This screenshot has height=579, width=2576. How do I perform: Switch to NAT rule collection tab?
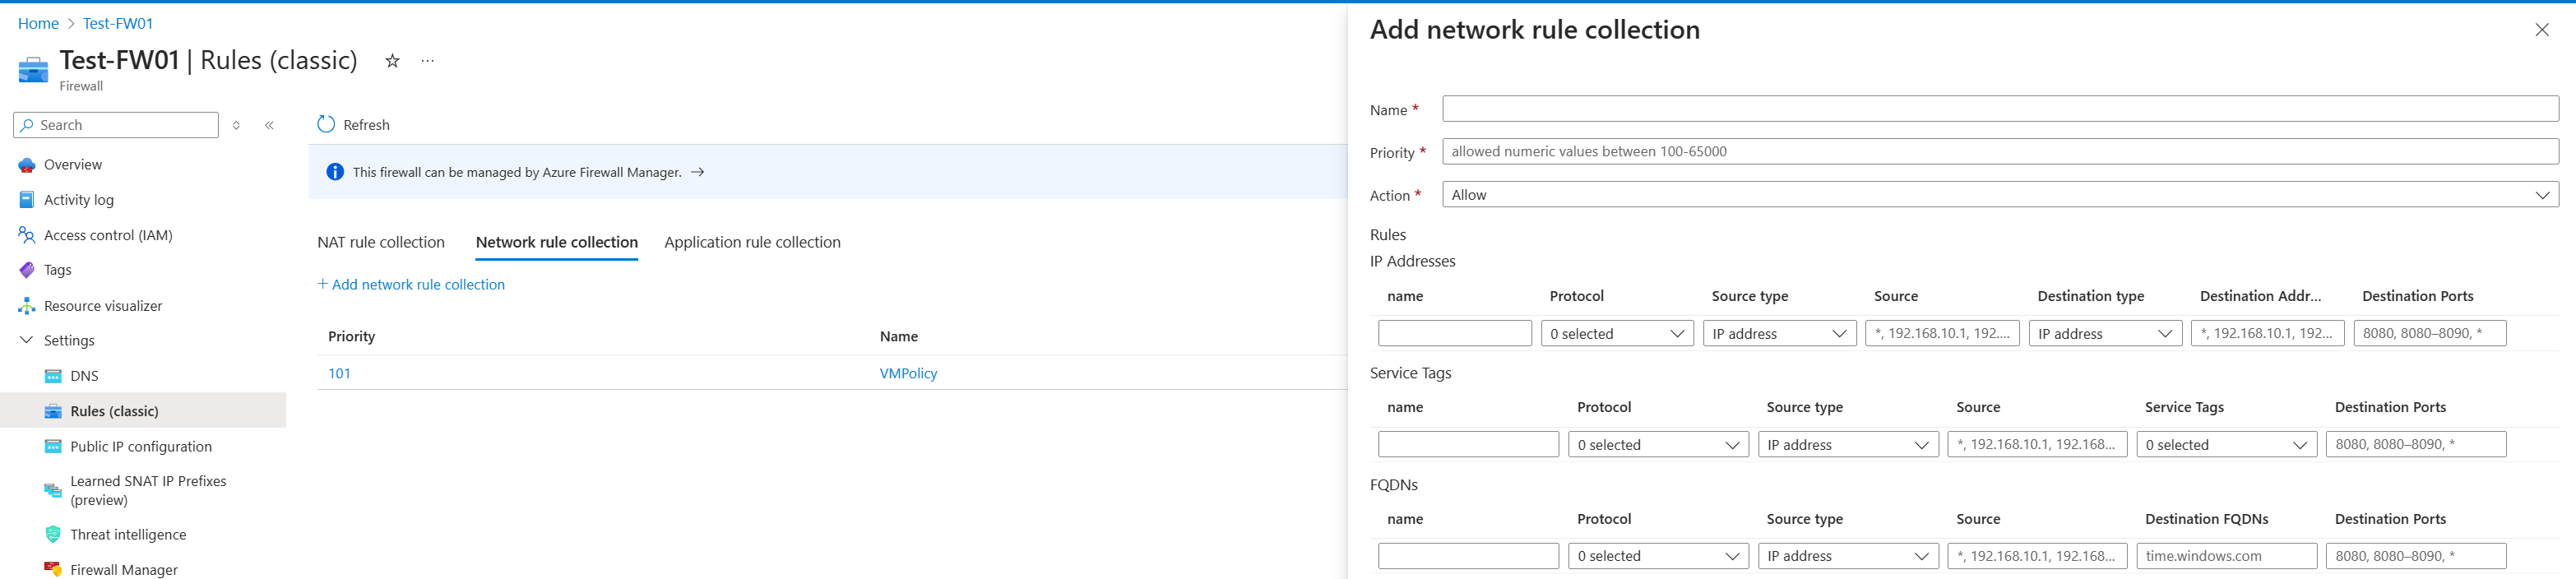(381, 242)
